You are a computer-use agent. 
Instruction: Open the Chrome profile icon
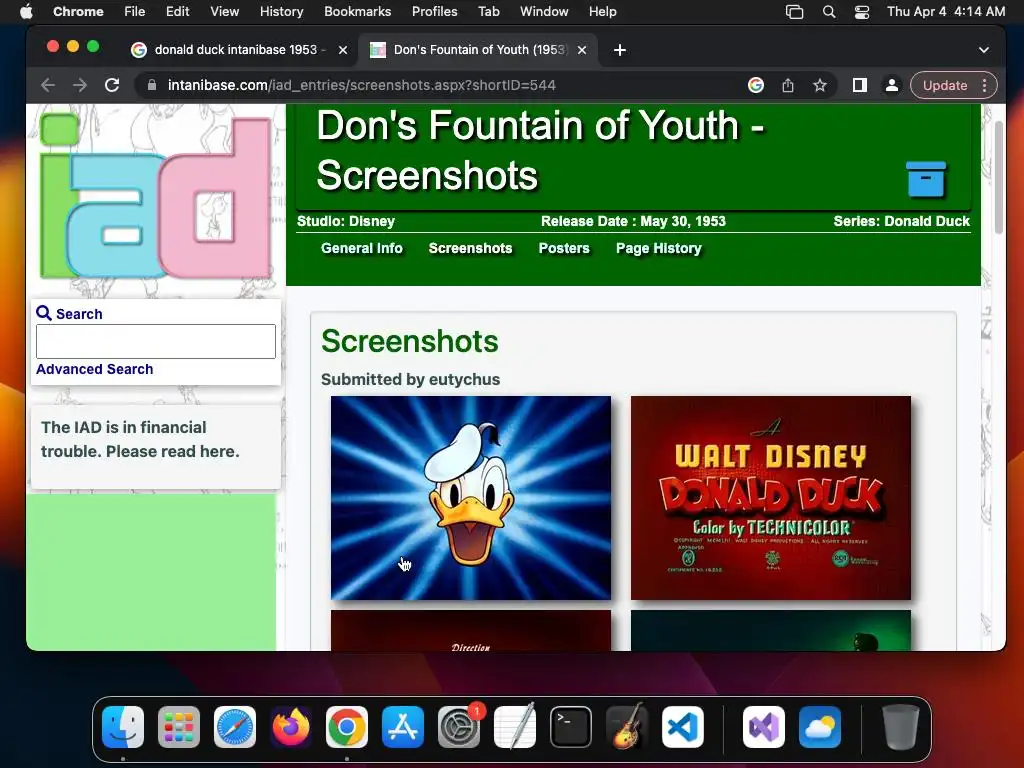(891, 85)
